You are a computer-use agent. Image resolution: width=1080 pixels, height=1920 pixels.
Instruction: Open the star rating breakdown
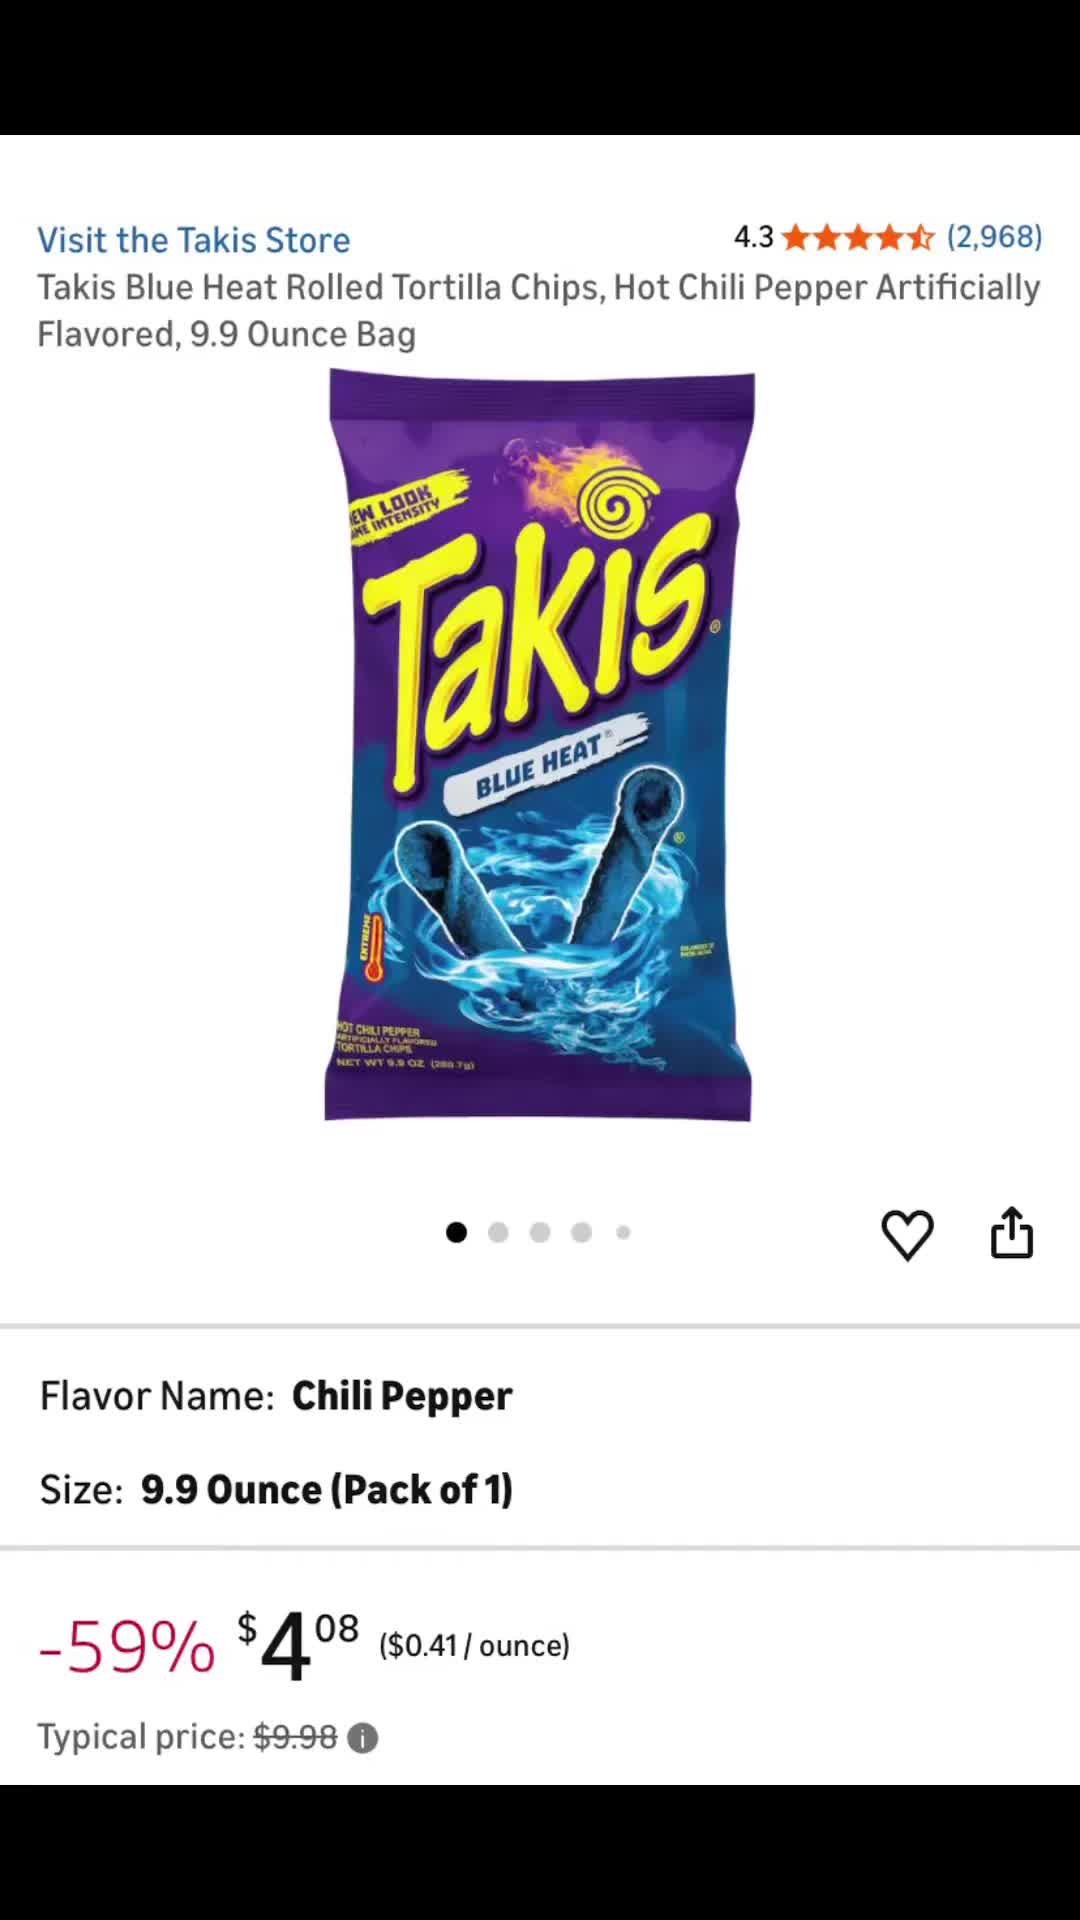[x=857, y=237]
